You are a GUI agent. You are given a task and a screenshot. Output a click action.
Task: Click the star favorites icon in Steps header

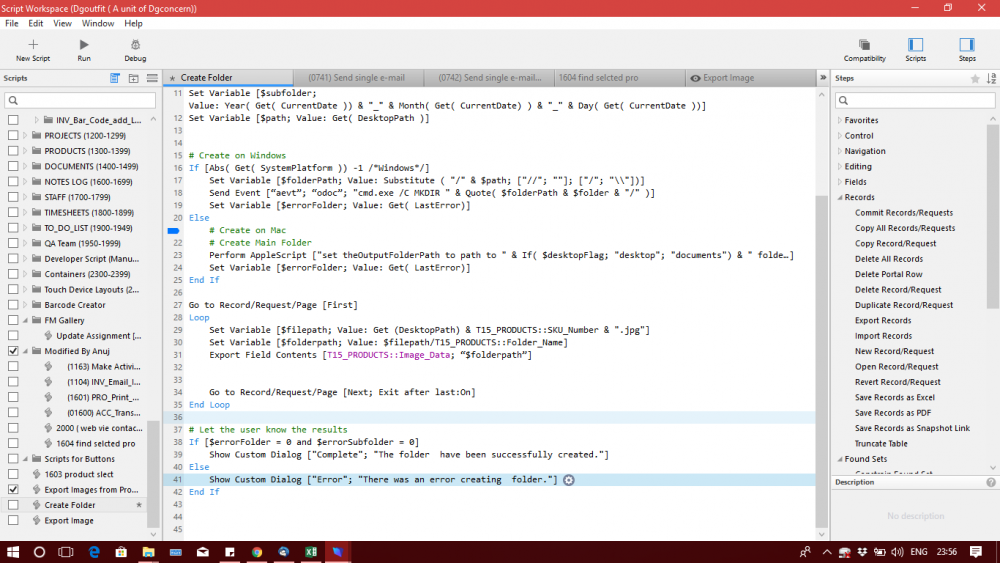coord(974,78)
